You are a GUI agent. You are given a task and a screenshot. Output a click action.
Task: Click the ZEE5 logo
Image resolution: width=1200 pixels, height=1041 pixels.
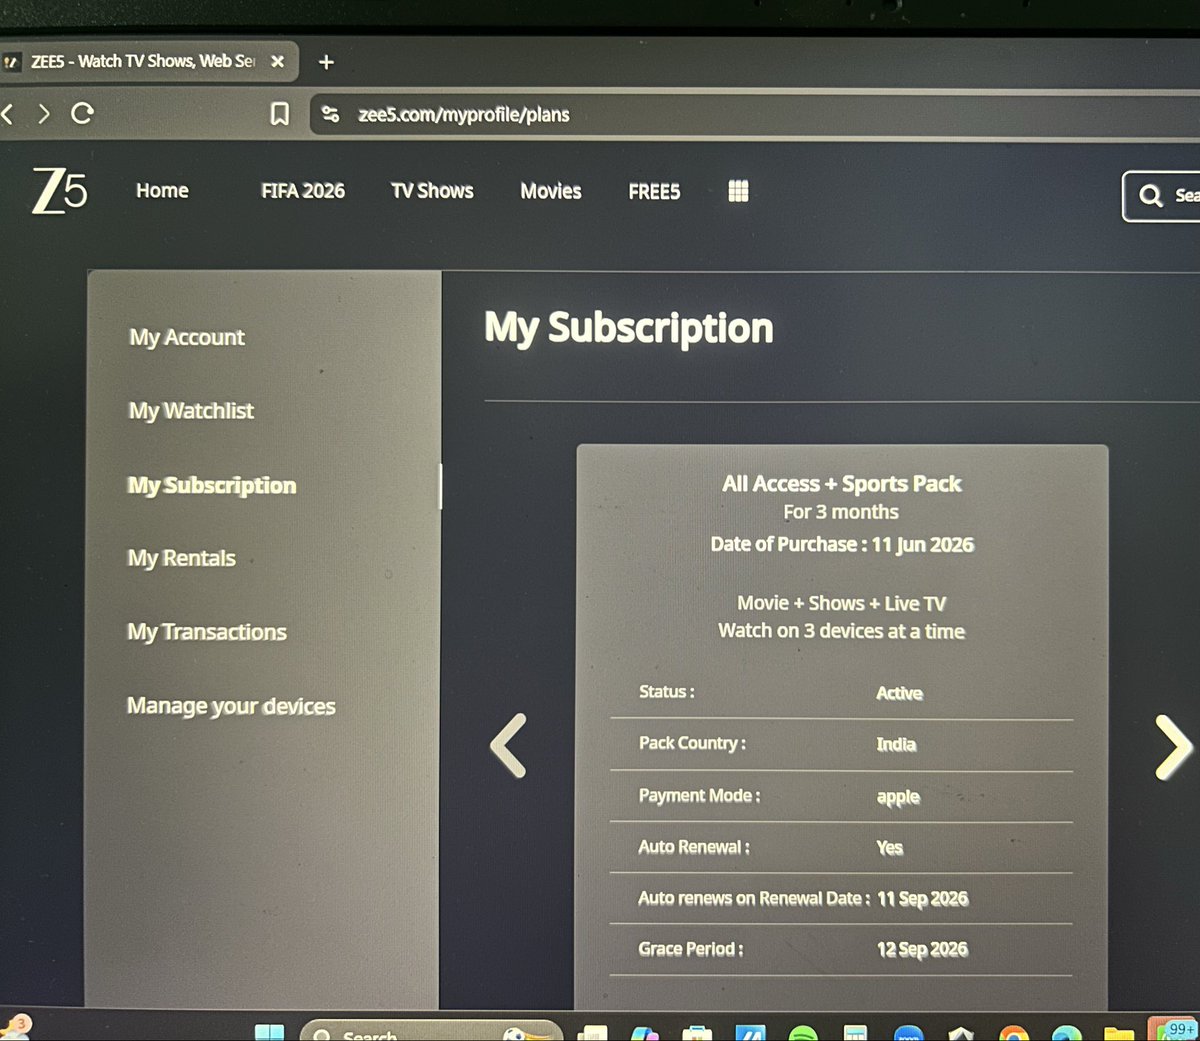[59, 190]
